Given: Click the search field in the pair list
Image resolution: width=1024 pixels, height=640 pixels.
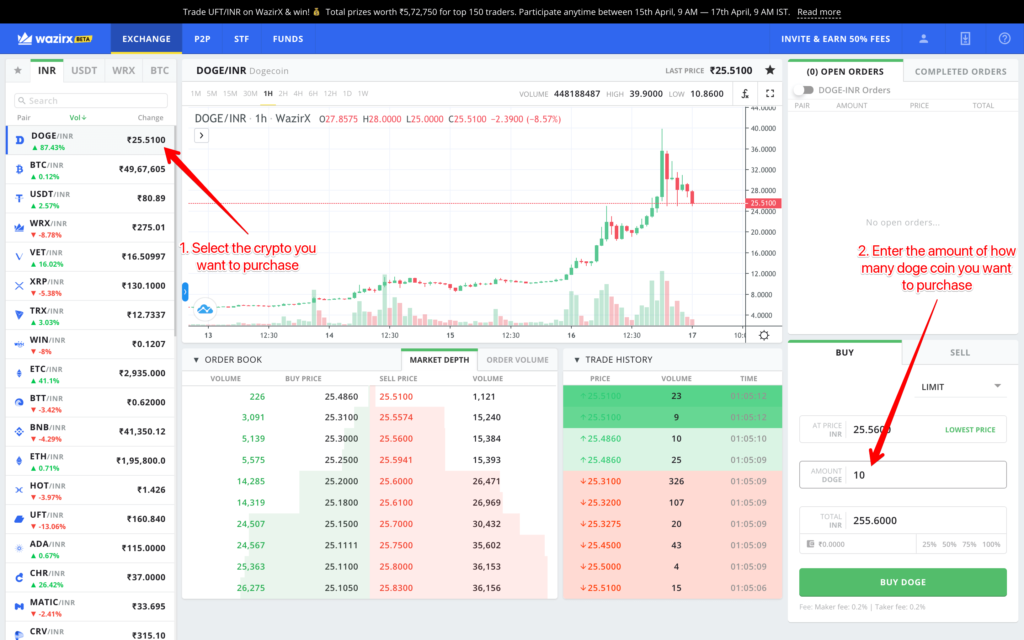Looking at the screenshot, I should pyautogui.click(x=90, y=98).
